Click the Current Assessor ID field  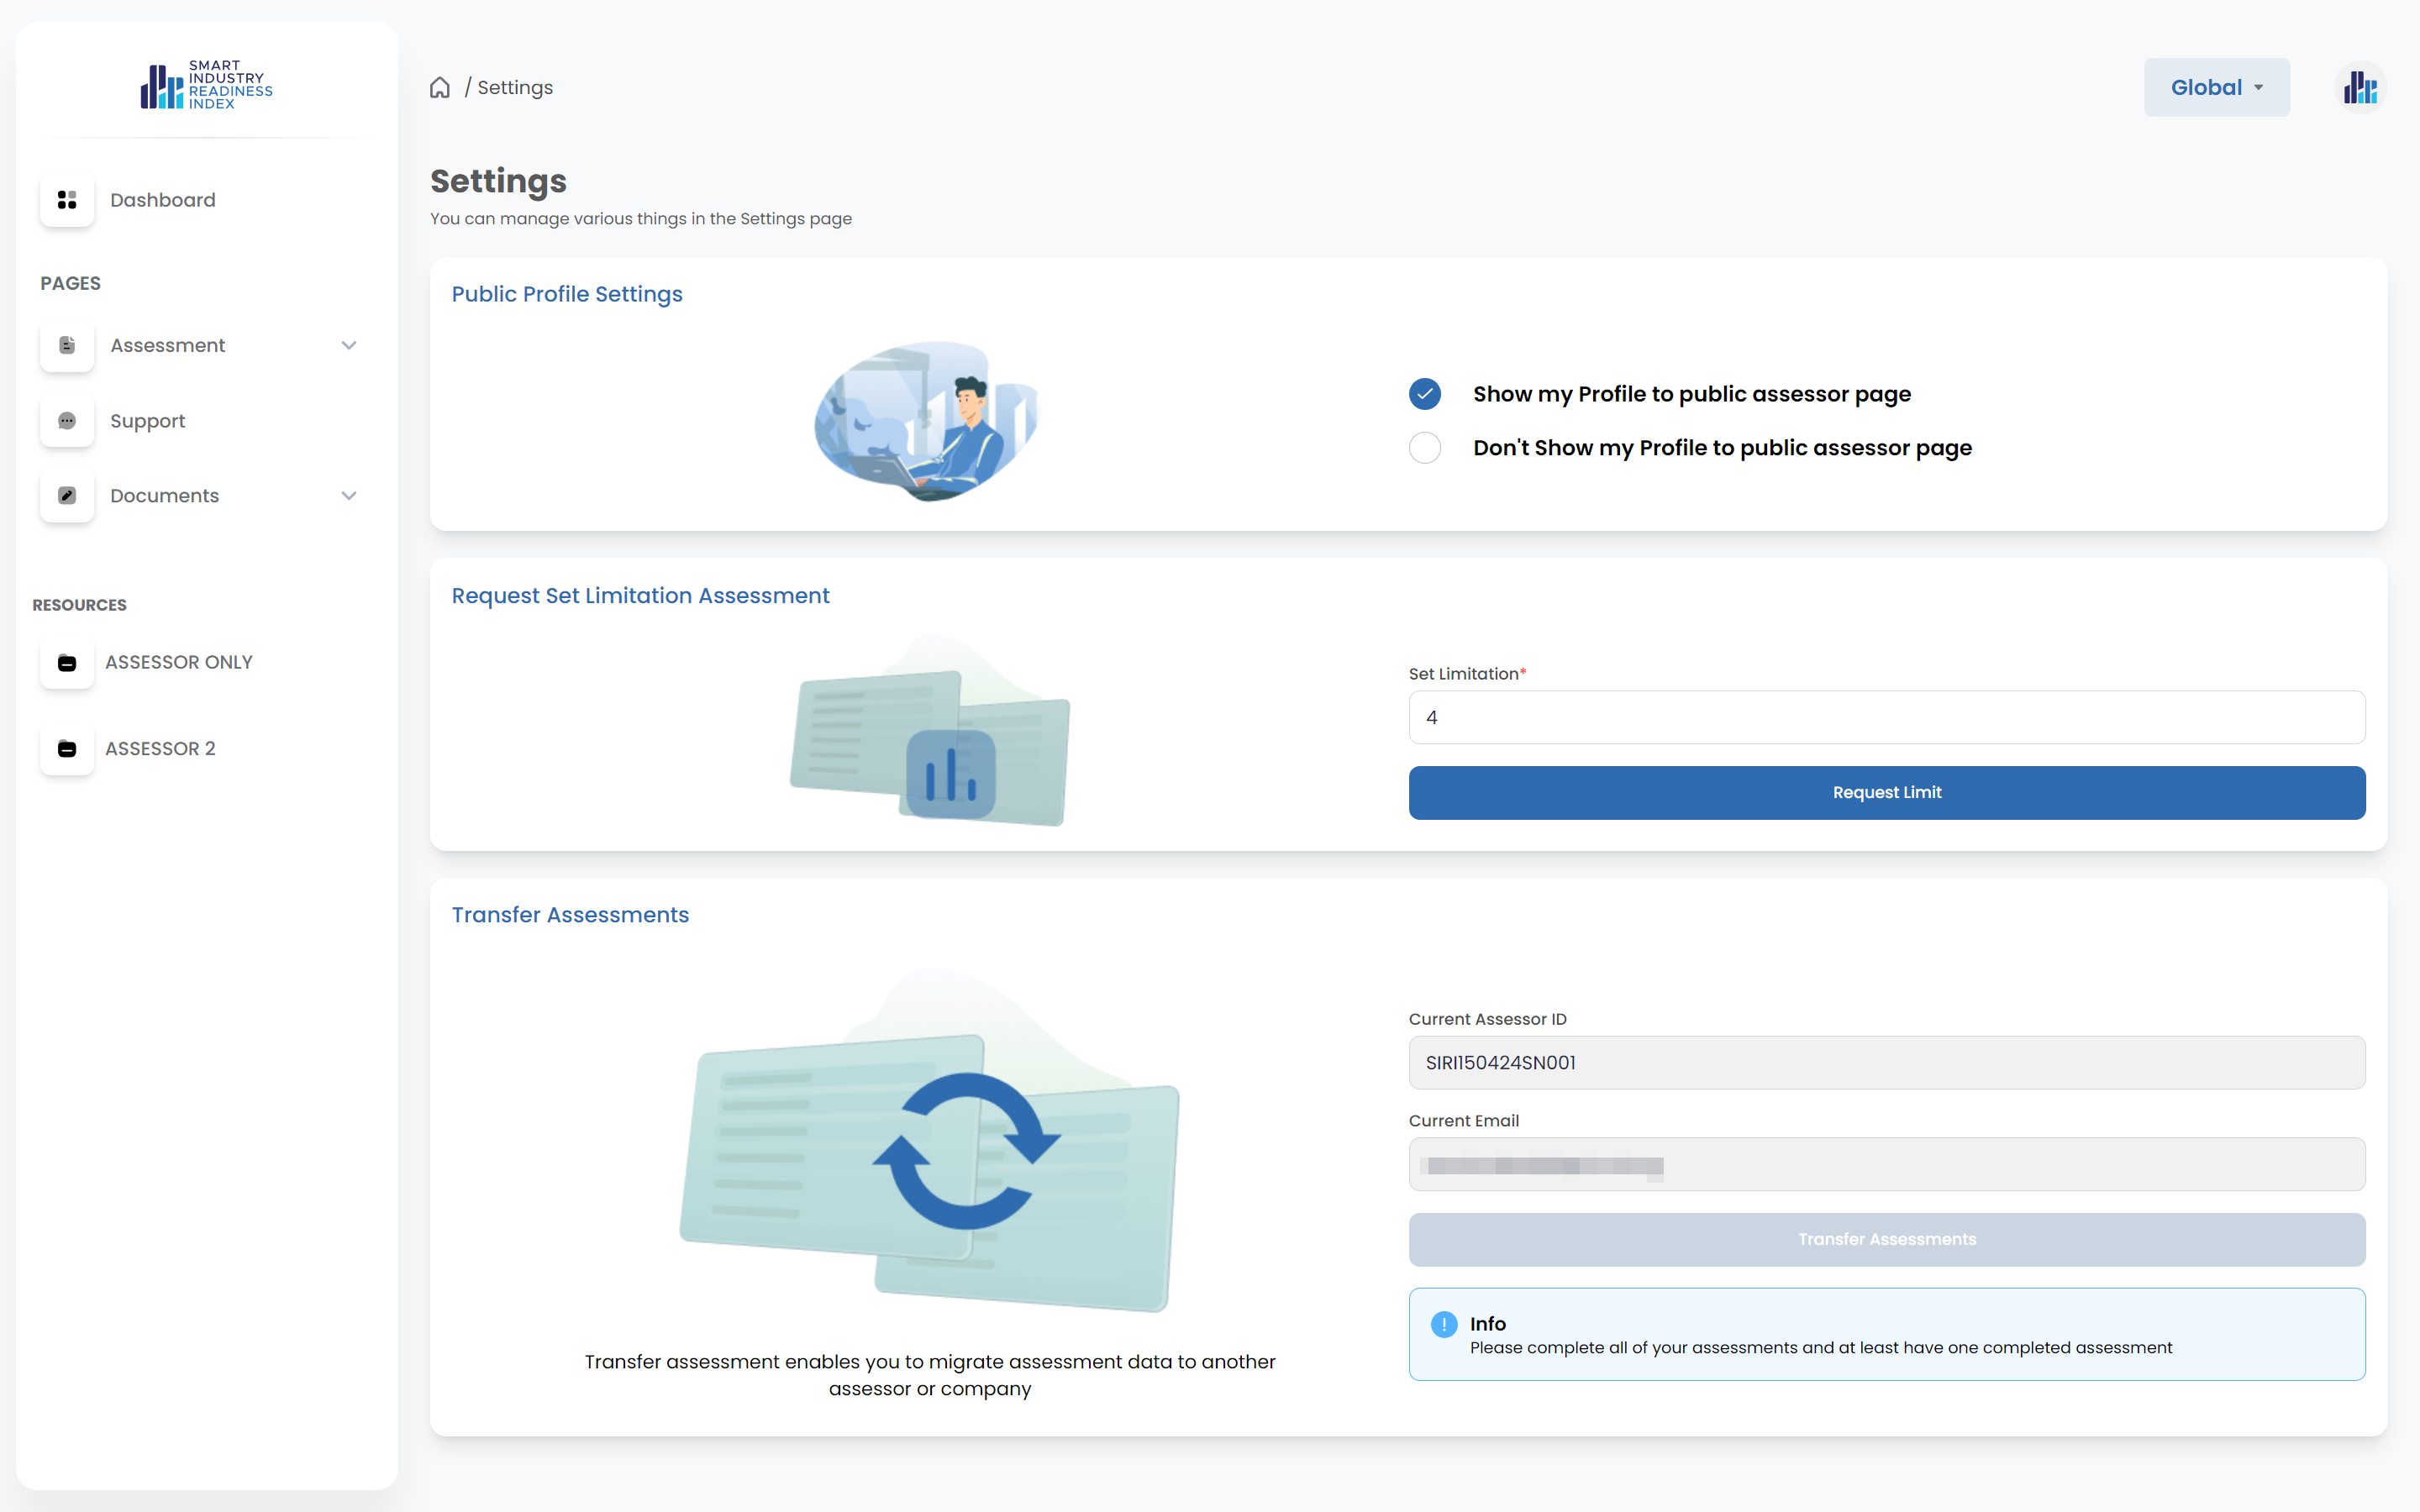point(1886,1062)
